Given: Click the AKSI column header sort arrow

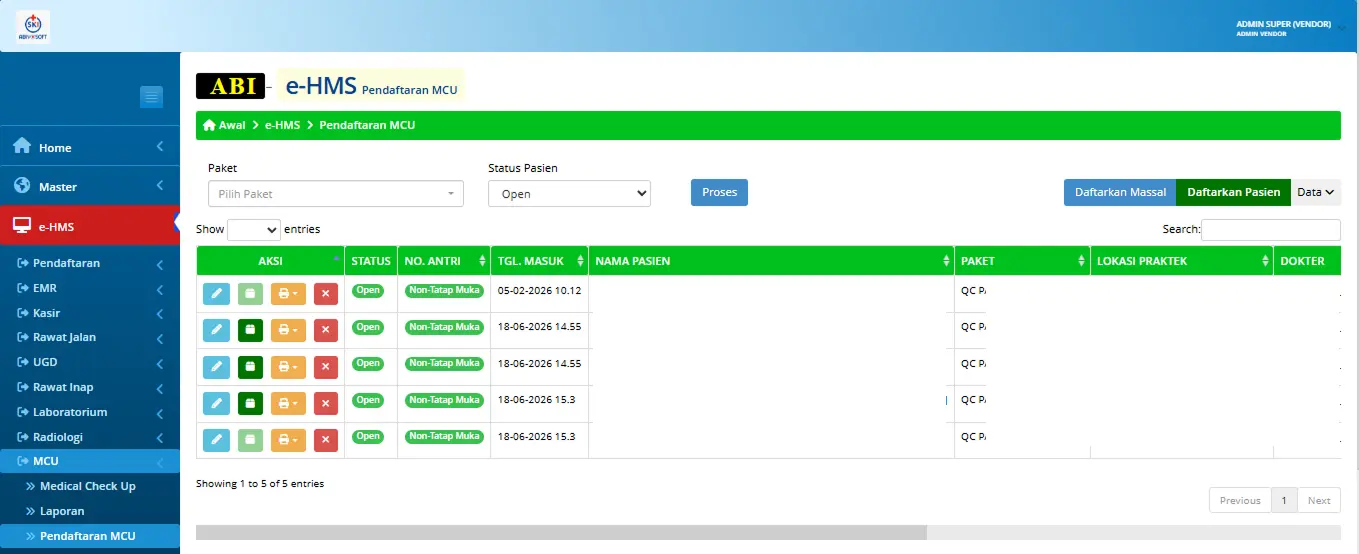Looking at the screenshot, I should click(336, 259).
